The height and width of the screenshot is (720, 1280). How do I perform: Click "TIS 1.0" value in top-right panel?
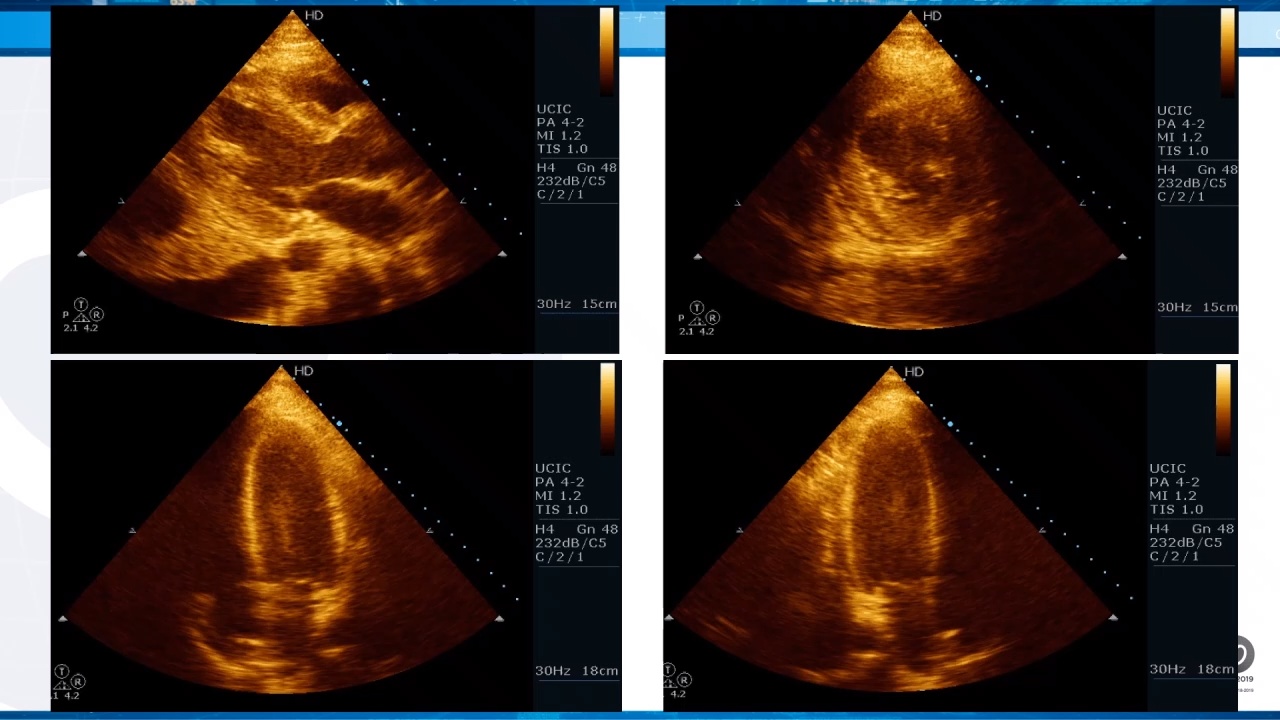click(1183, 150)
